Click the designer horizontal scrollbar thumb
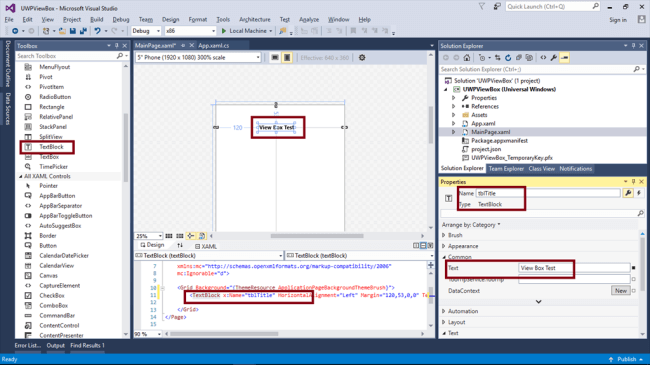650x365 pixels. coord(317,236)
